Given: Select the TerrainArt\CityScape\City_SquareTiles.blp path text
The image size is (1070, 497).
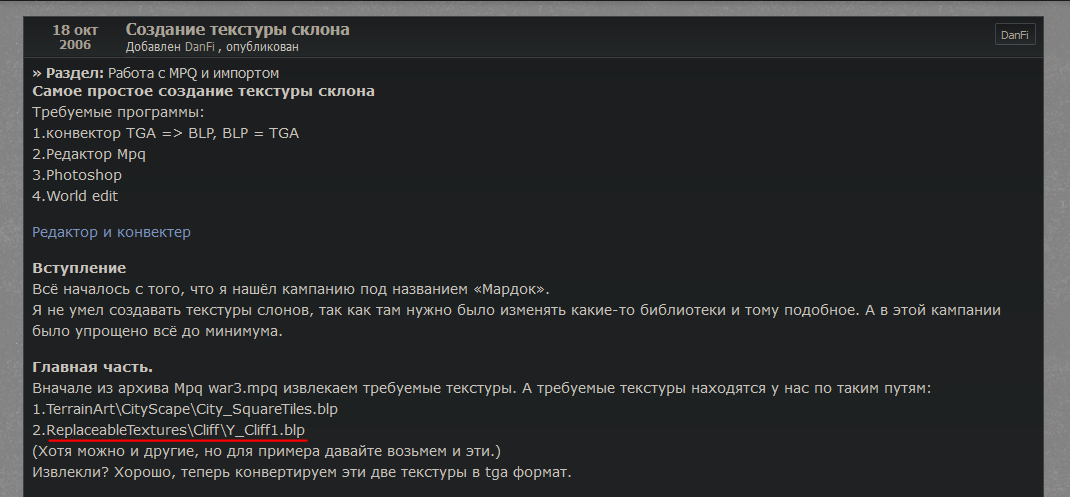Looking at the screenshot, I should (x=192, y=409).
